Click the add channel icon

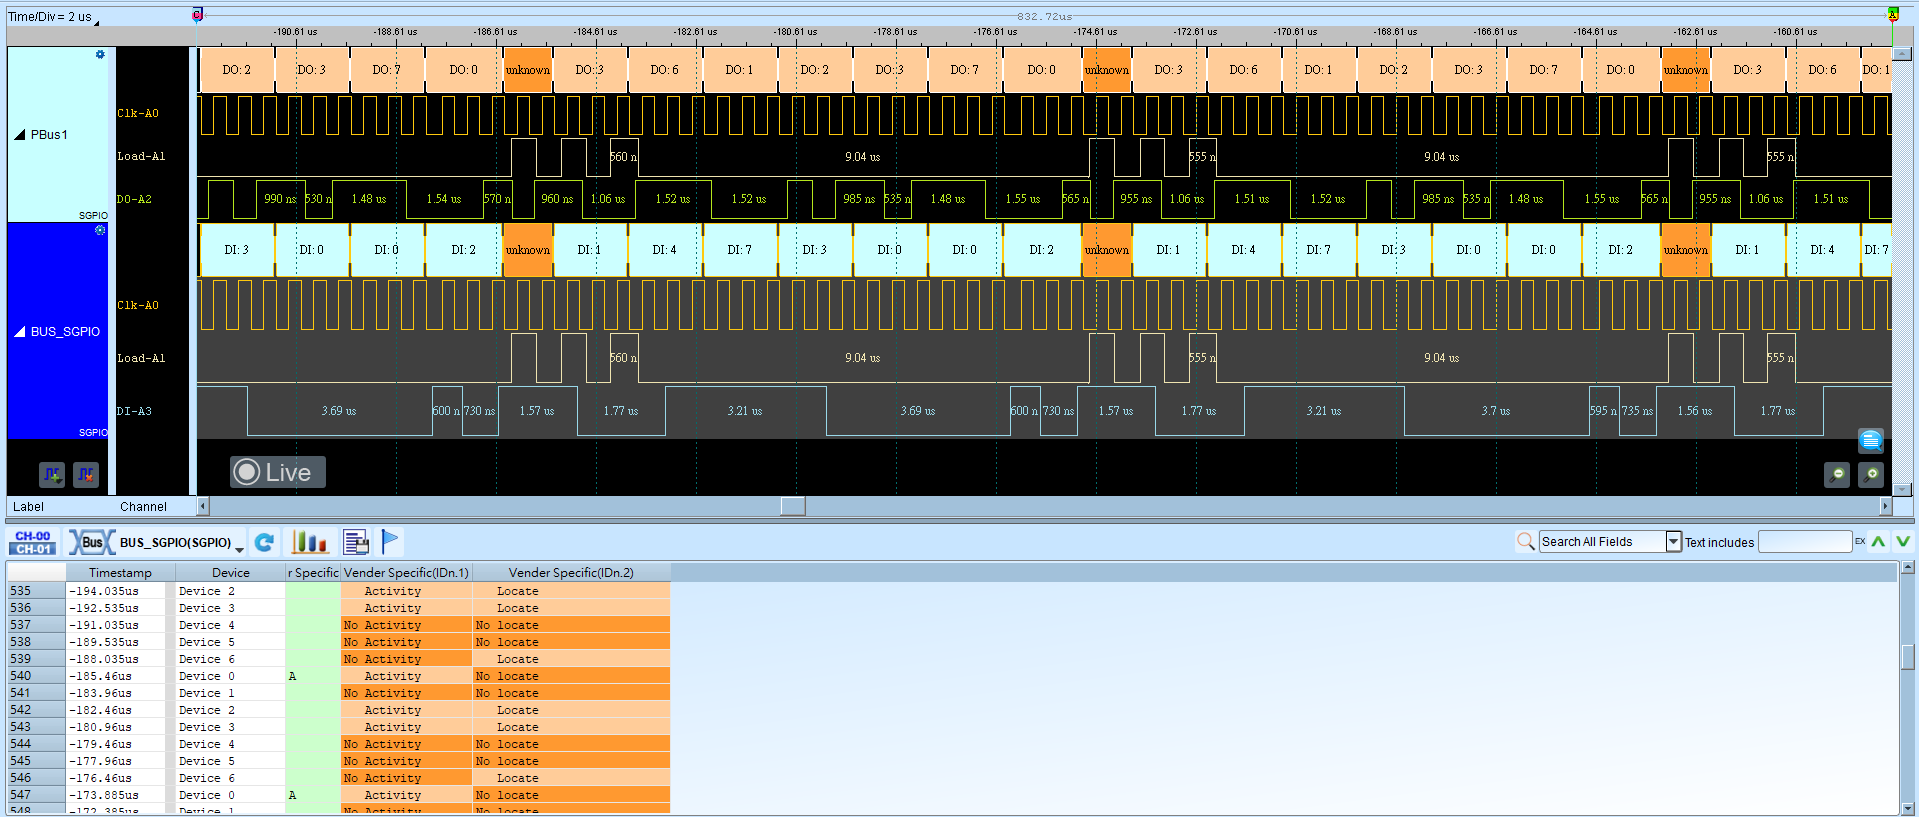[52, 474]
